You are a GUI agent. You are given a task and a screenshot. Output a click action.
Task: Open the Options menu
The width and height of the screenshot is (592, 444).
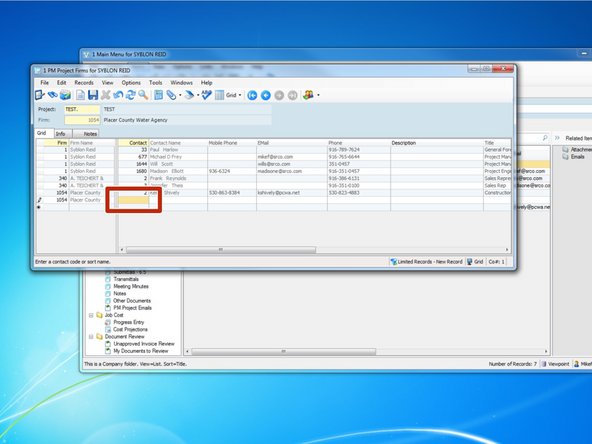131,83
